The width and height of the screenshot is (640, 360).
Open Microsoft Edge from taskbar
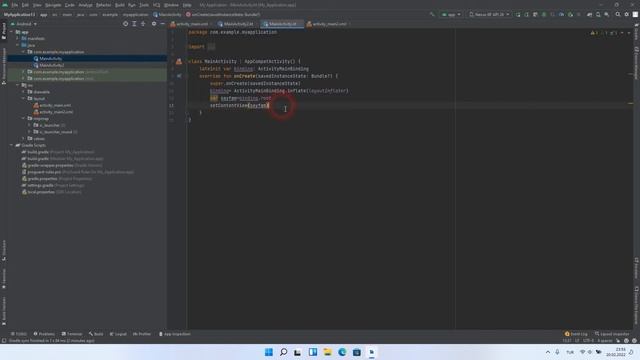pos(342,352)
